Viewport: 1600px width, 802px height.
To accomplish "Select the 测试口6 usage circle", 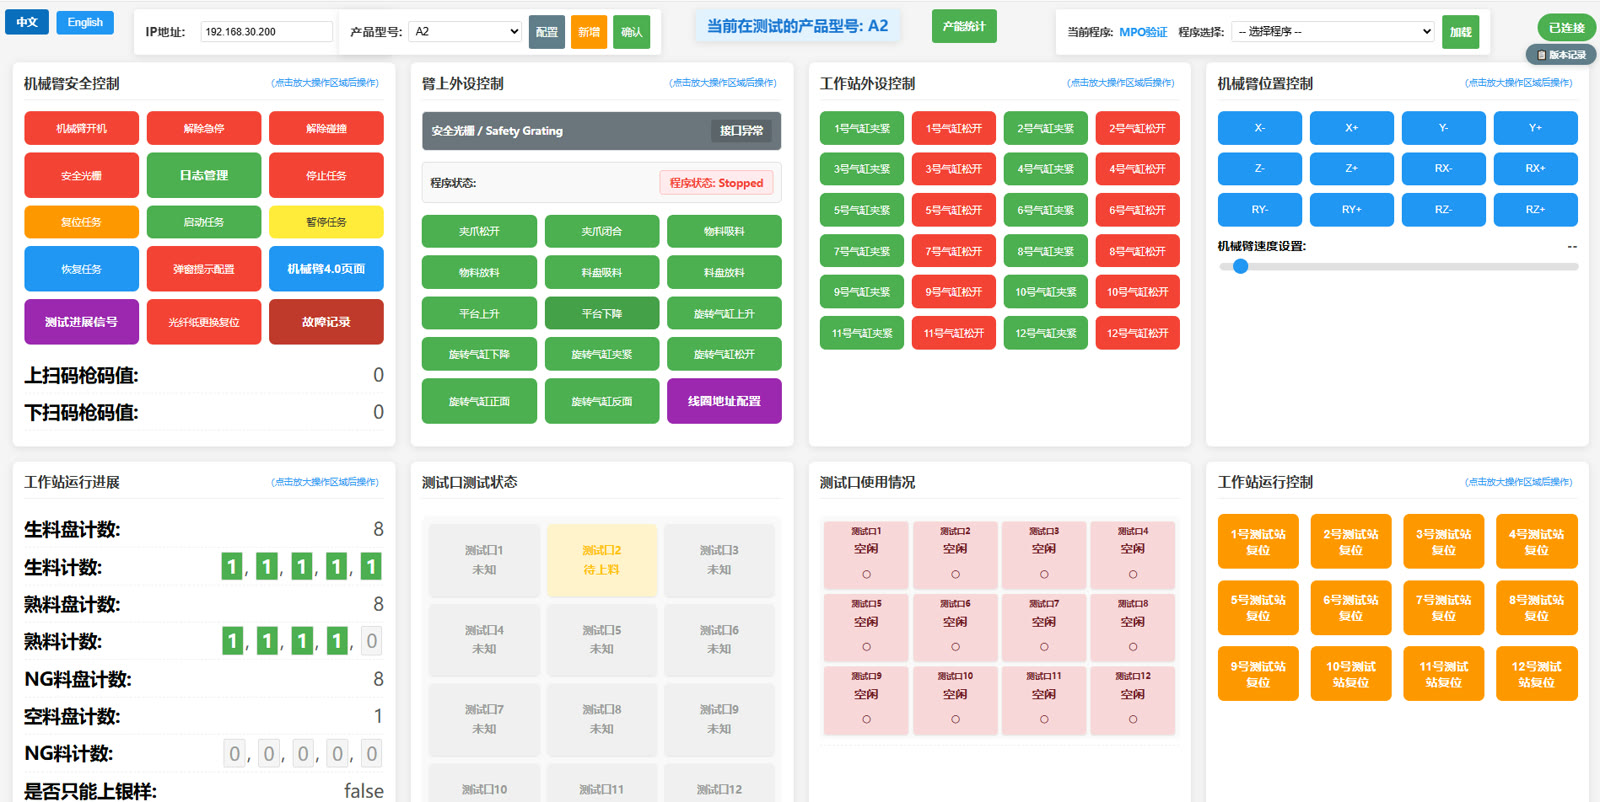I will (955, 647).
